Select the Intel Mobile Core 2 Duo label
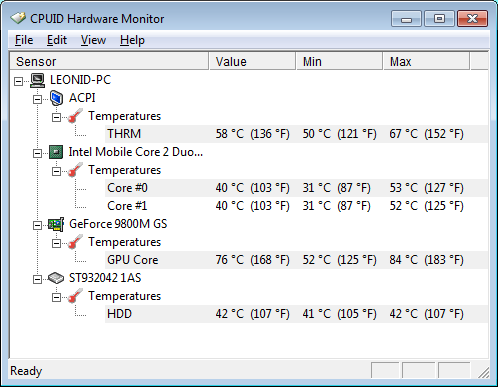 pos(136,152)
